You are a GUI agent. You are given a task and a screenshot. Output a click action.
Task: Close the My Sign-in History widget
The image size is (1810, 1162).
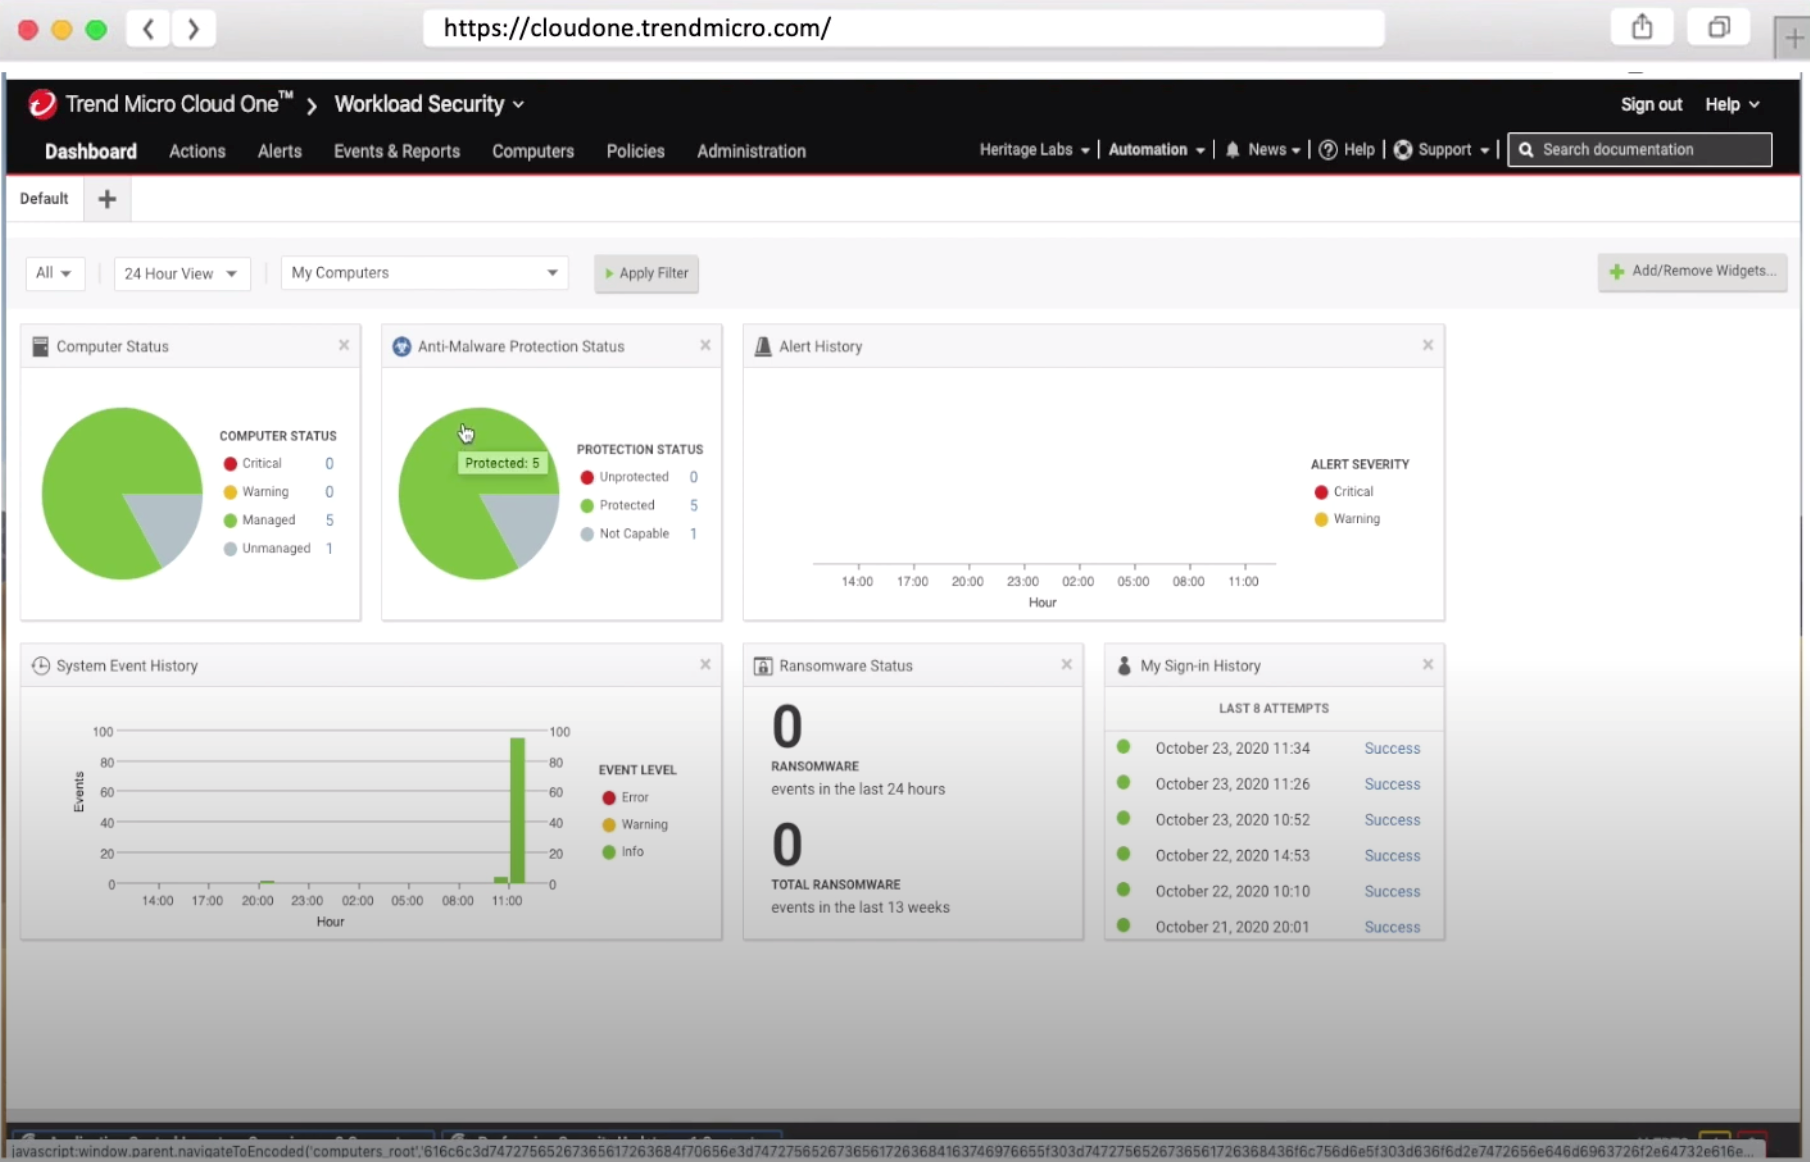click(1427, 664)
